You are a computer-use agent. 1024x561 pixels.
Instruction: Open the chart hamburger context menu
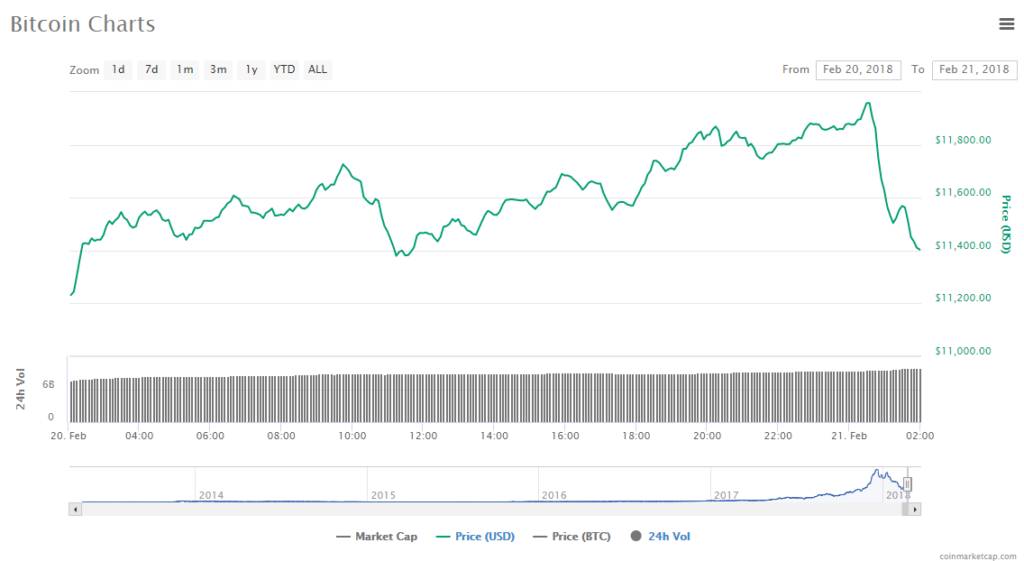tap(1006, 24)
